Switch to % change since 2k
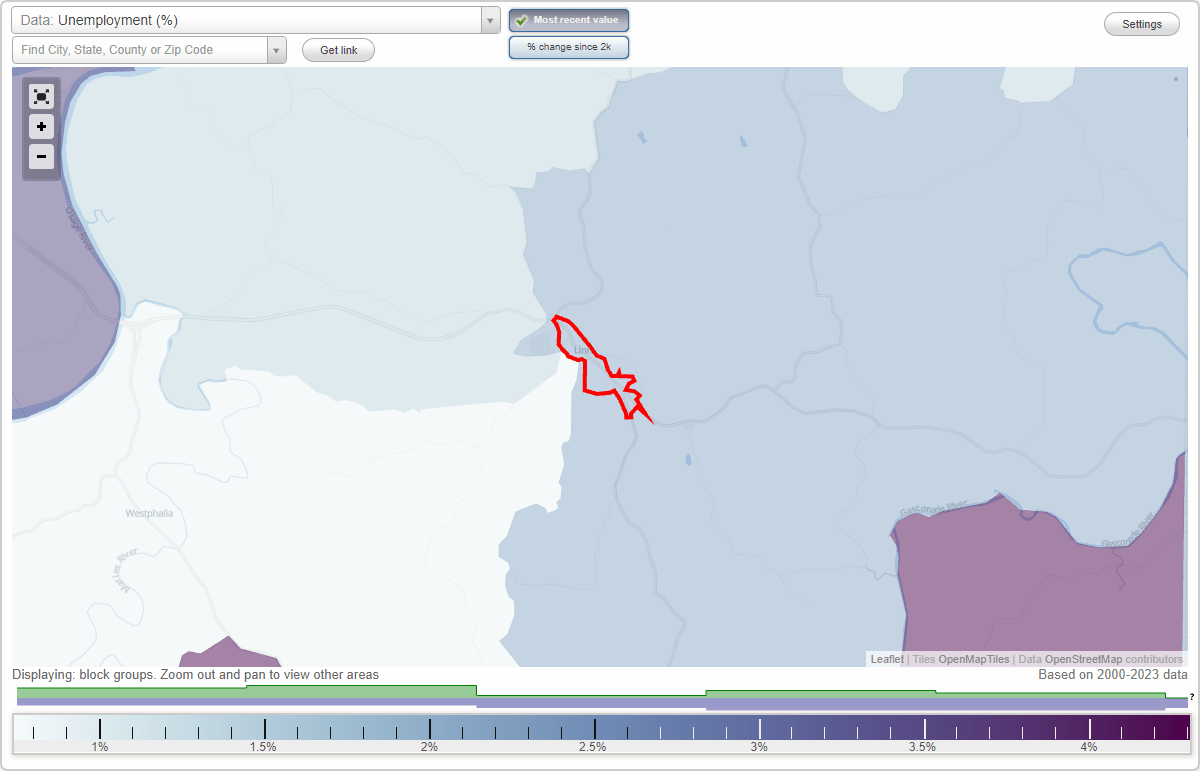The image size is (1200, 771). 569,47
